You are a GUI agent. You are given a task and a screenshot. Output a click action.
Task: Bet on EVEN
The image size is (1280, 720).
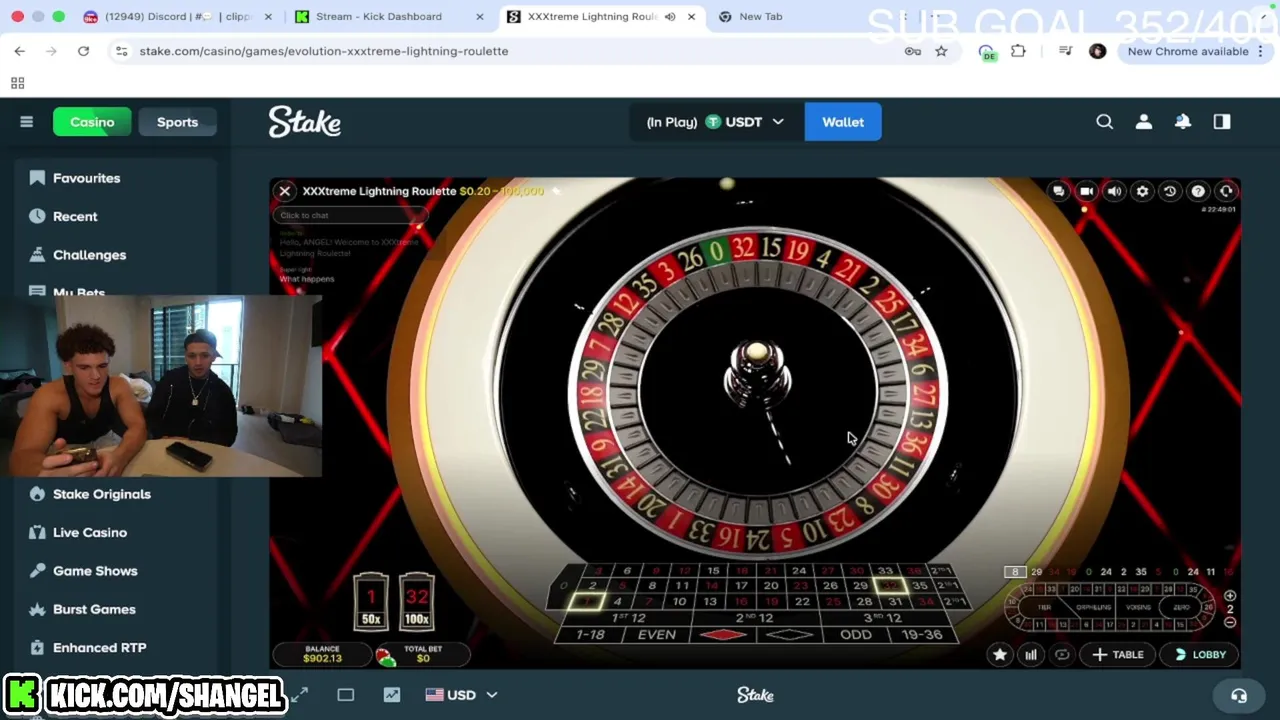click(656, 635)
